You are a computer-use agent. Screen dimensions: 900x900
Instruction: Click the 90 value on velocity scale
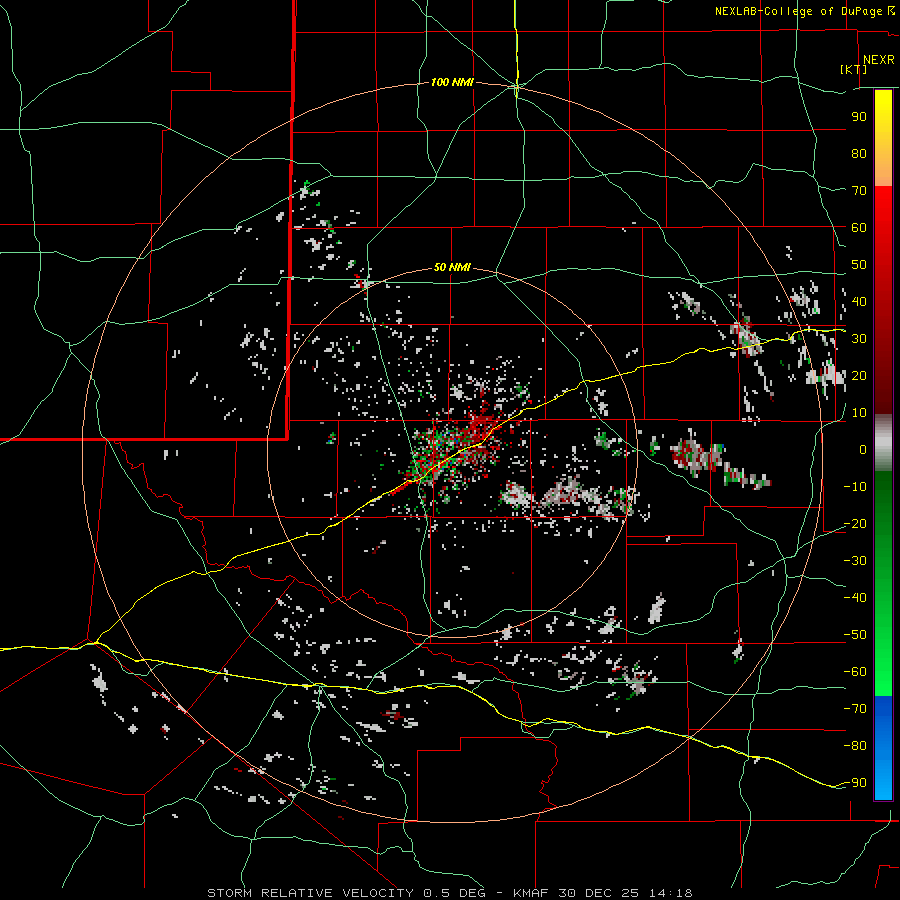[859, 117]
